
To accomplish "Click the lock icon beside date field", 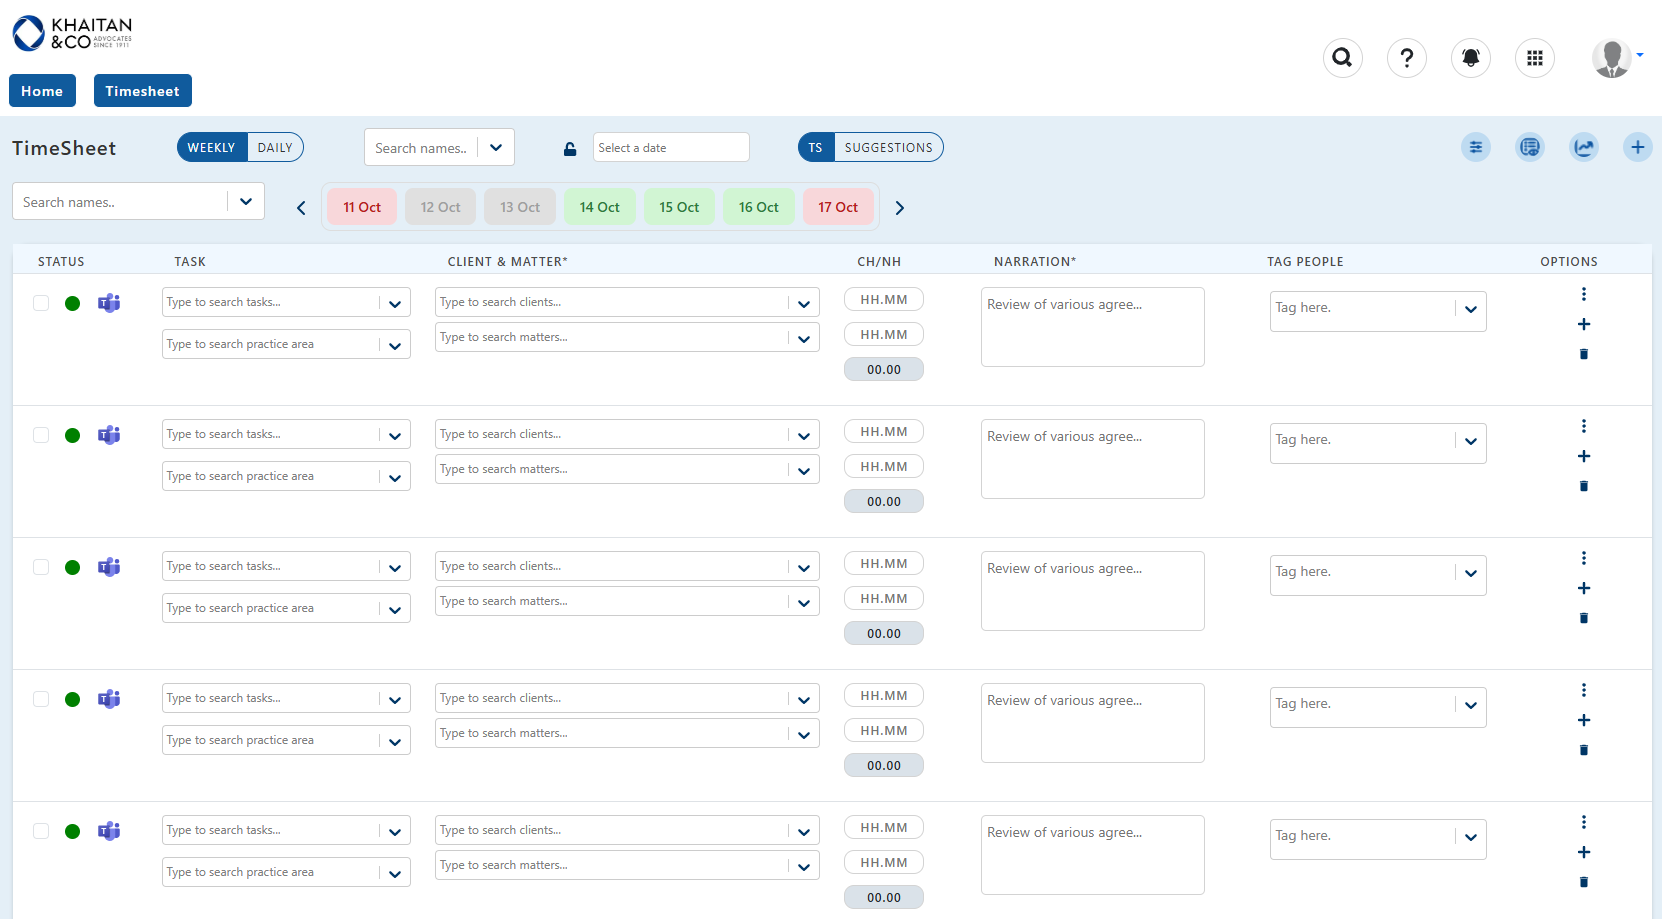I will (x=570, y=149).
